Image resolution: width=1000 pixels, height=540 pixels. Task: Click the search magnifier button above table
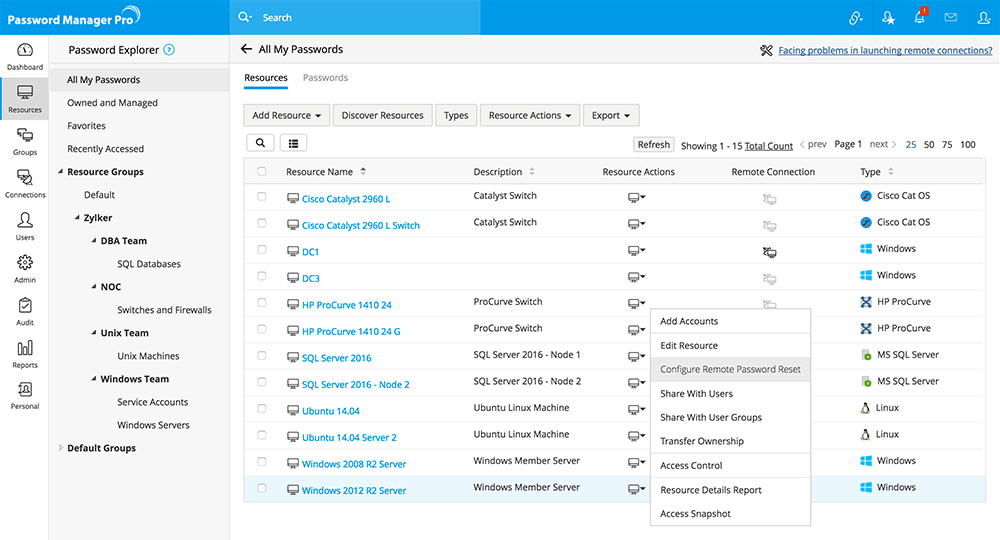[x=260, y=144]
